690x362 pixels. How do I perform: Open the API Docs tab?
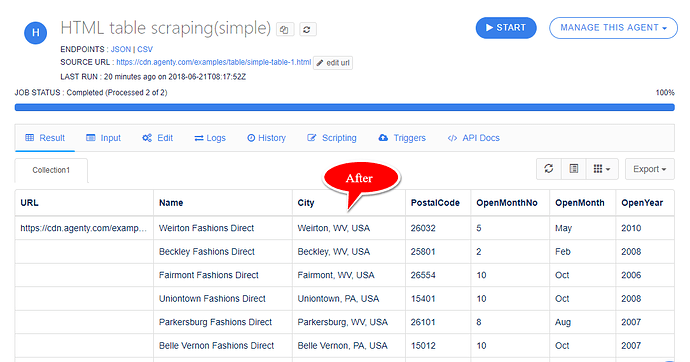coord(473,138)
